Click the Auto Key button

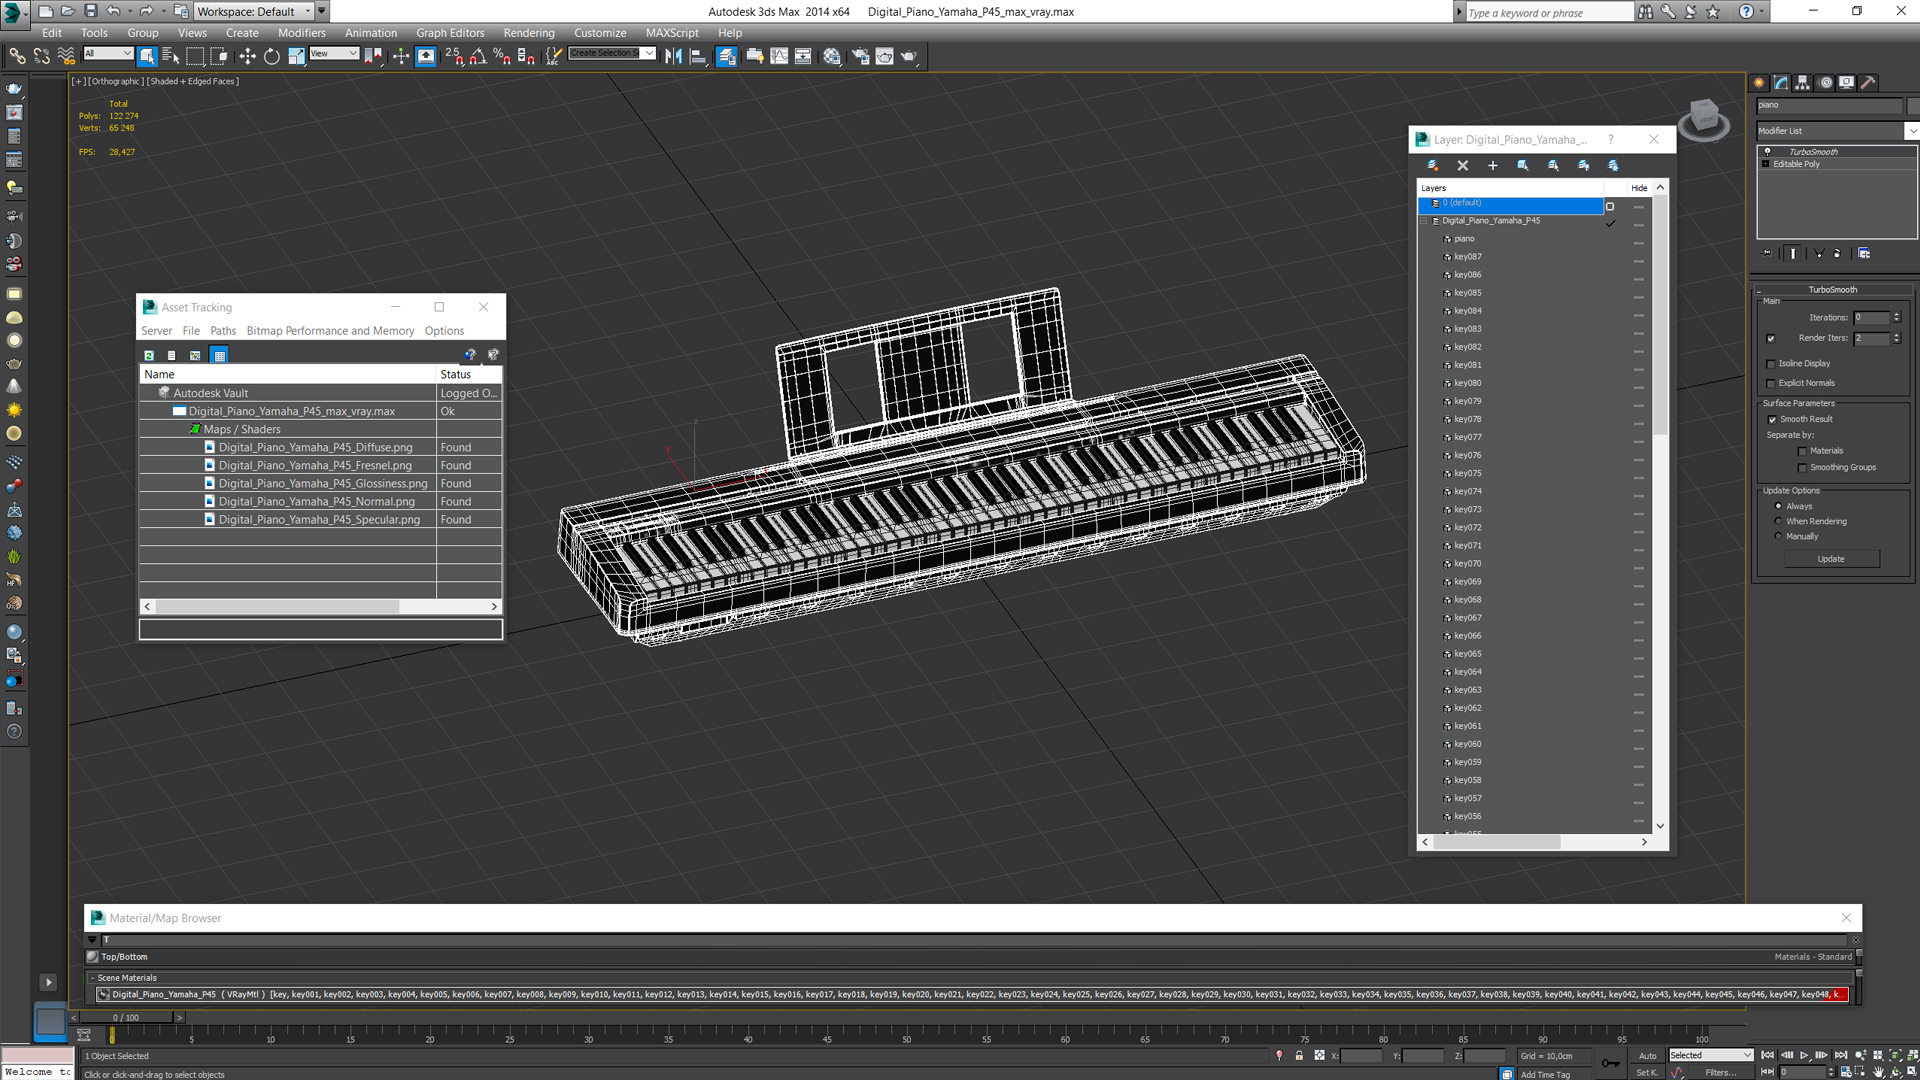click(x=1647, y=1056)
